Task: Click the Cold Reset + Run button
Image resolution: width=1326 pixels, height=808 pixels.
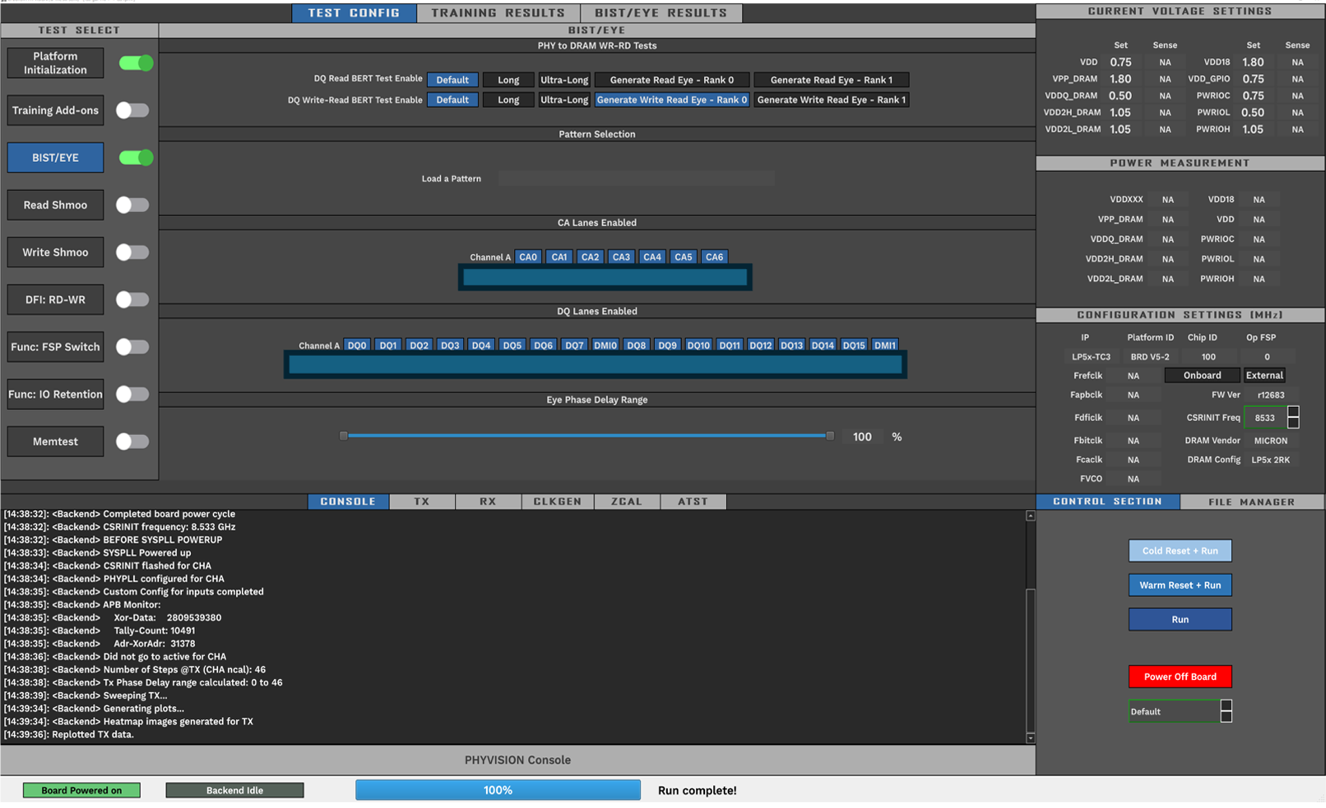Action: pyautogui.click(x=1180, y=551)
